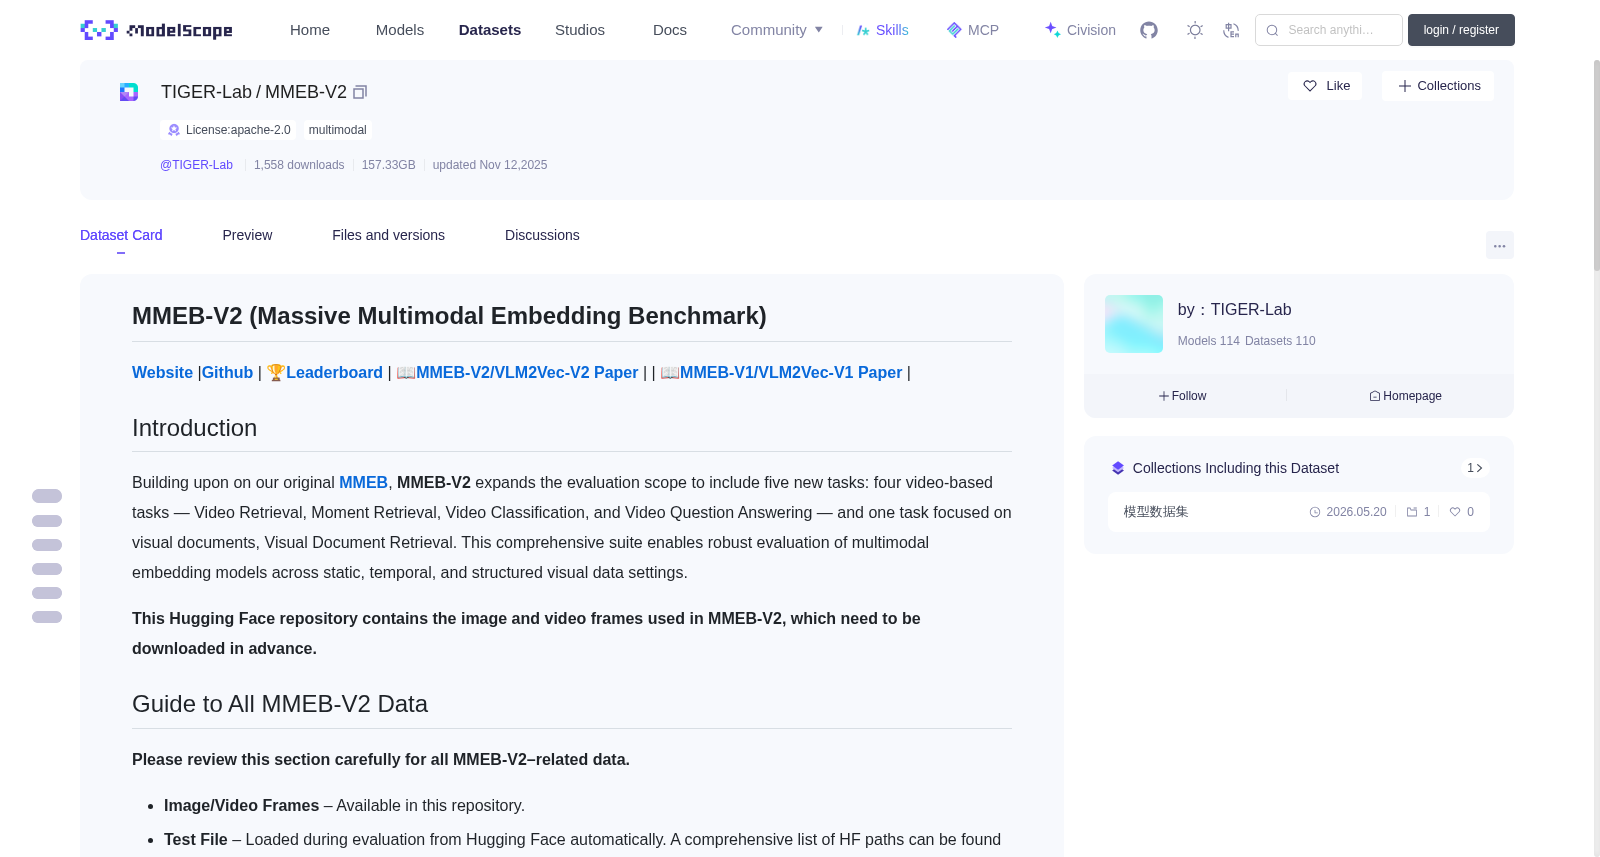Click the 'by：TIGER-Lab' author name

(x=1235, y=310)
